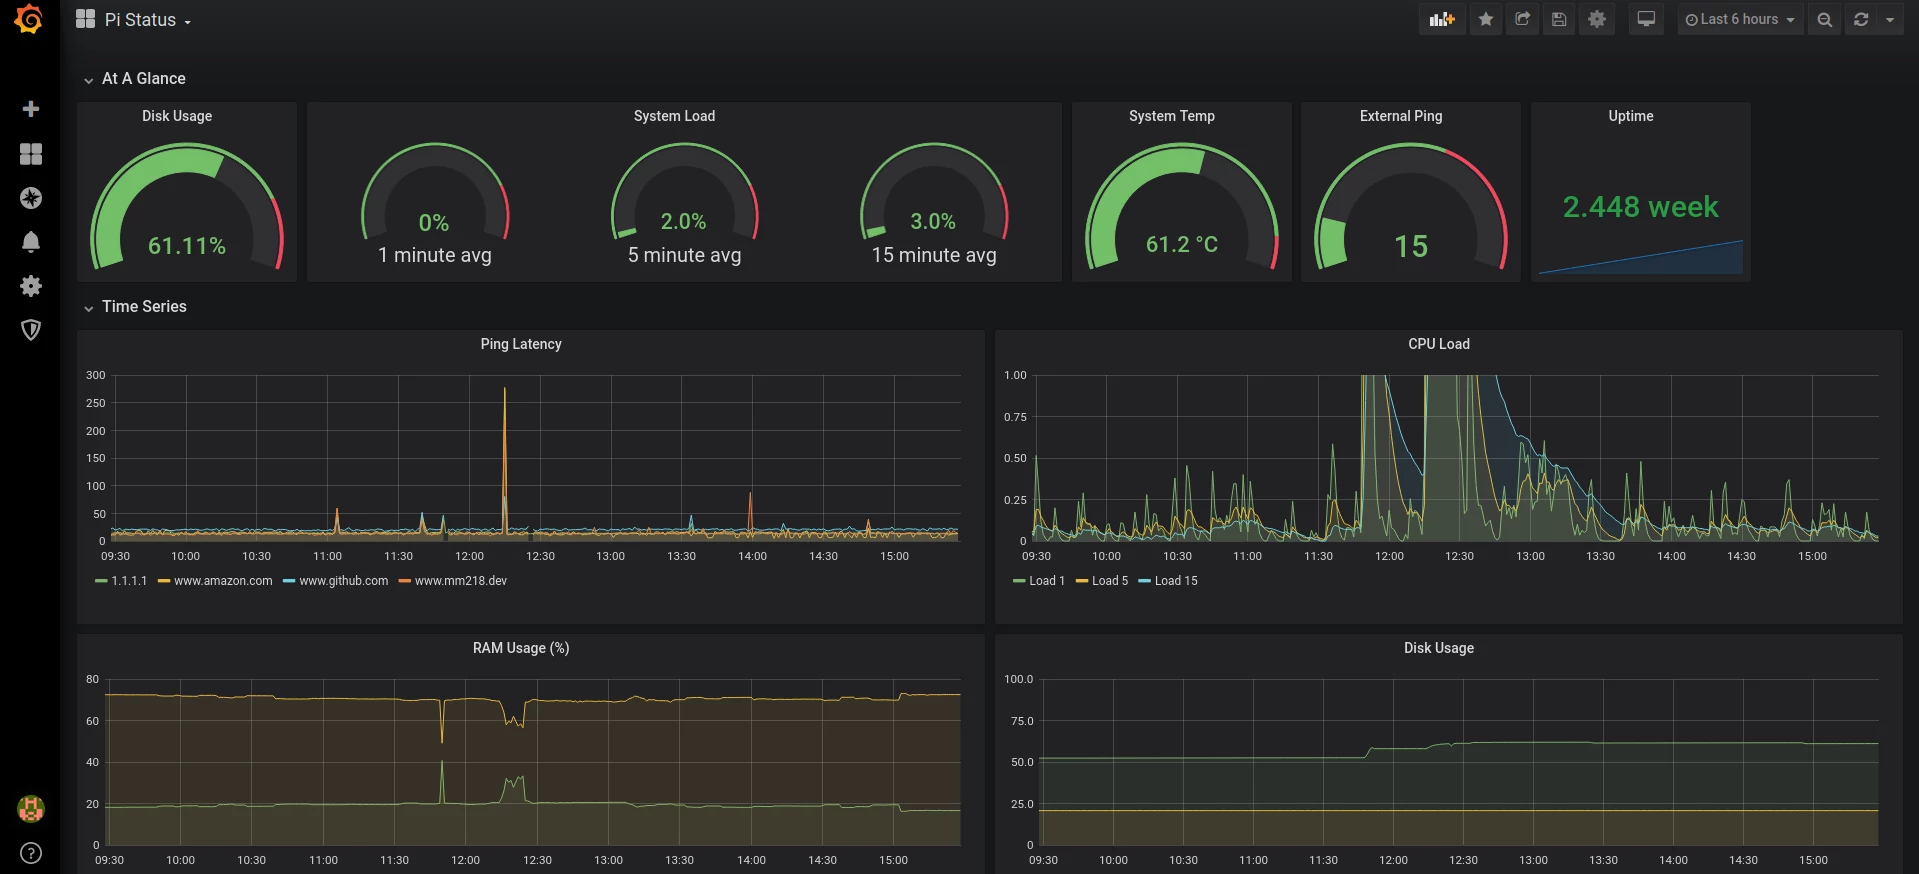
Task: Open the CPU Load panel title menu
Action: click(1439, 344)
